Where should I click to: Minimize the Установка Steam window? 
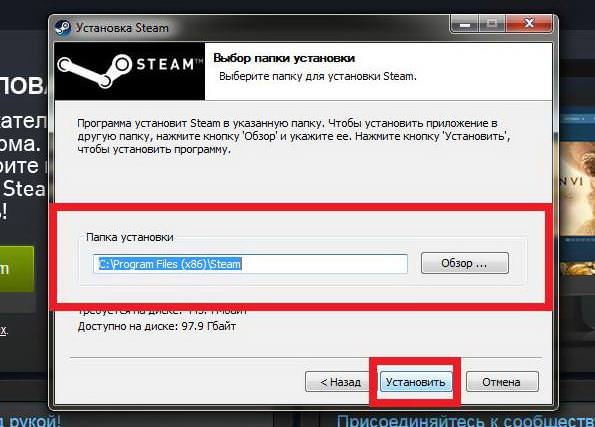(464, 24)
